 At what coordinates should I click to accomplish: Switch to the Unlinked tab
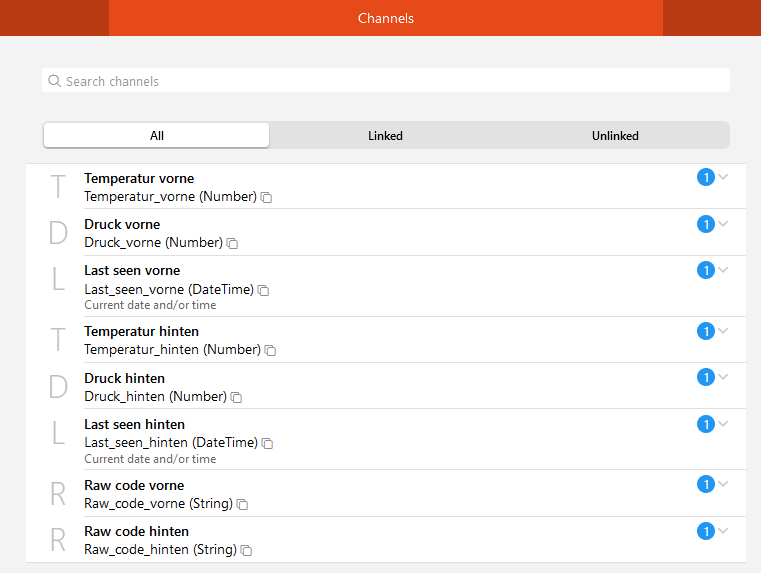pos(615,136)
